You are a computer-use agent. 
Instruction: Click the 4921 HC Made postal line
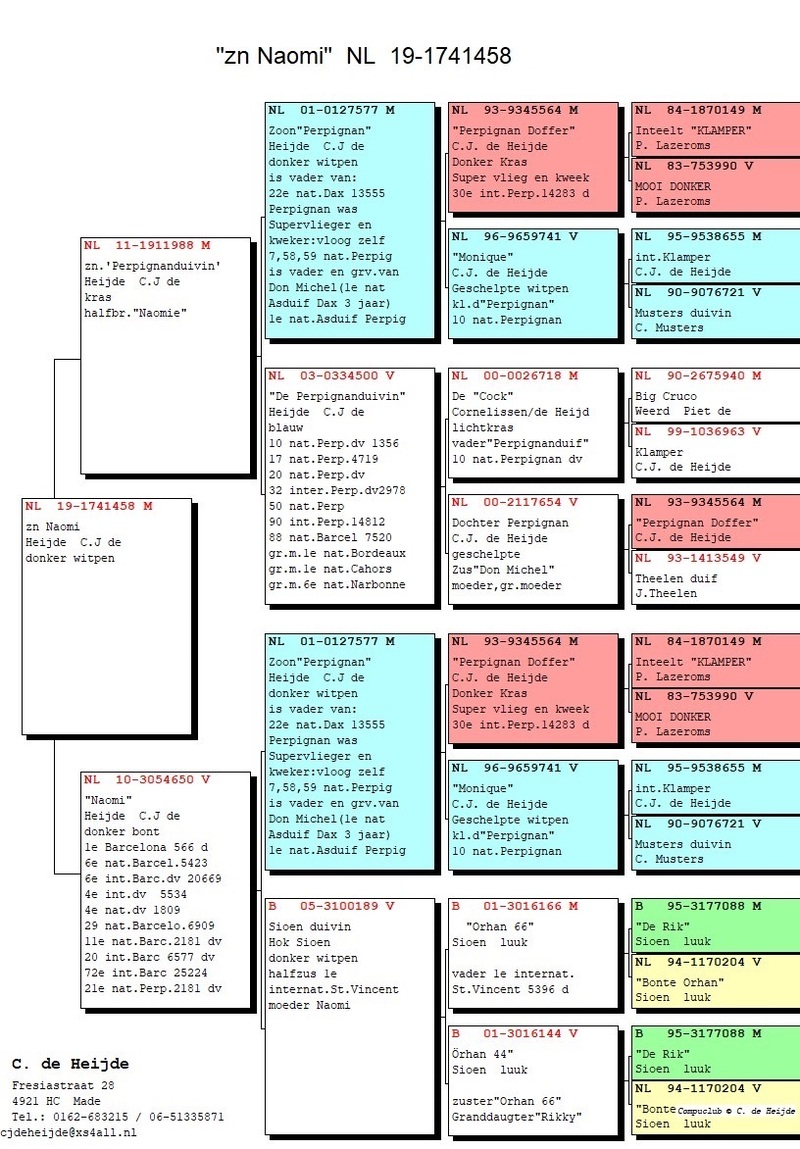(x=56, y=1101)
